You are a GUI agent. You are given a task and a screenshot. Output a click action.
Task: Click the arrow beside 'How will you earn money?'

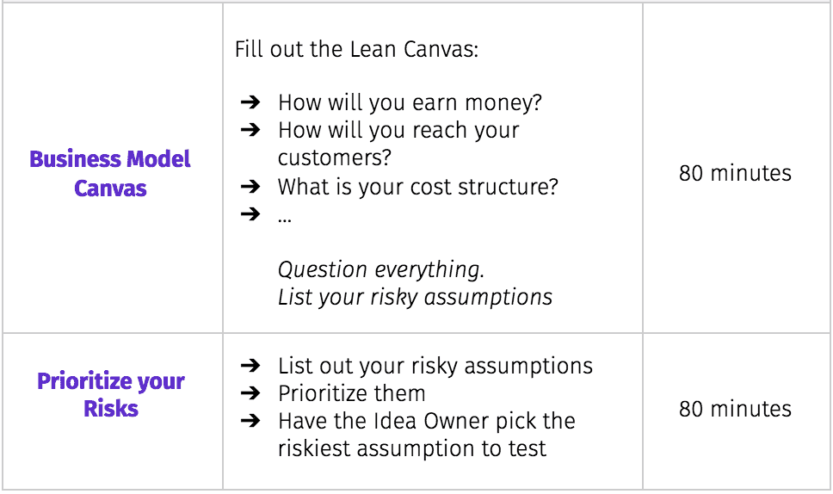[250, 102]
